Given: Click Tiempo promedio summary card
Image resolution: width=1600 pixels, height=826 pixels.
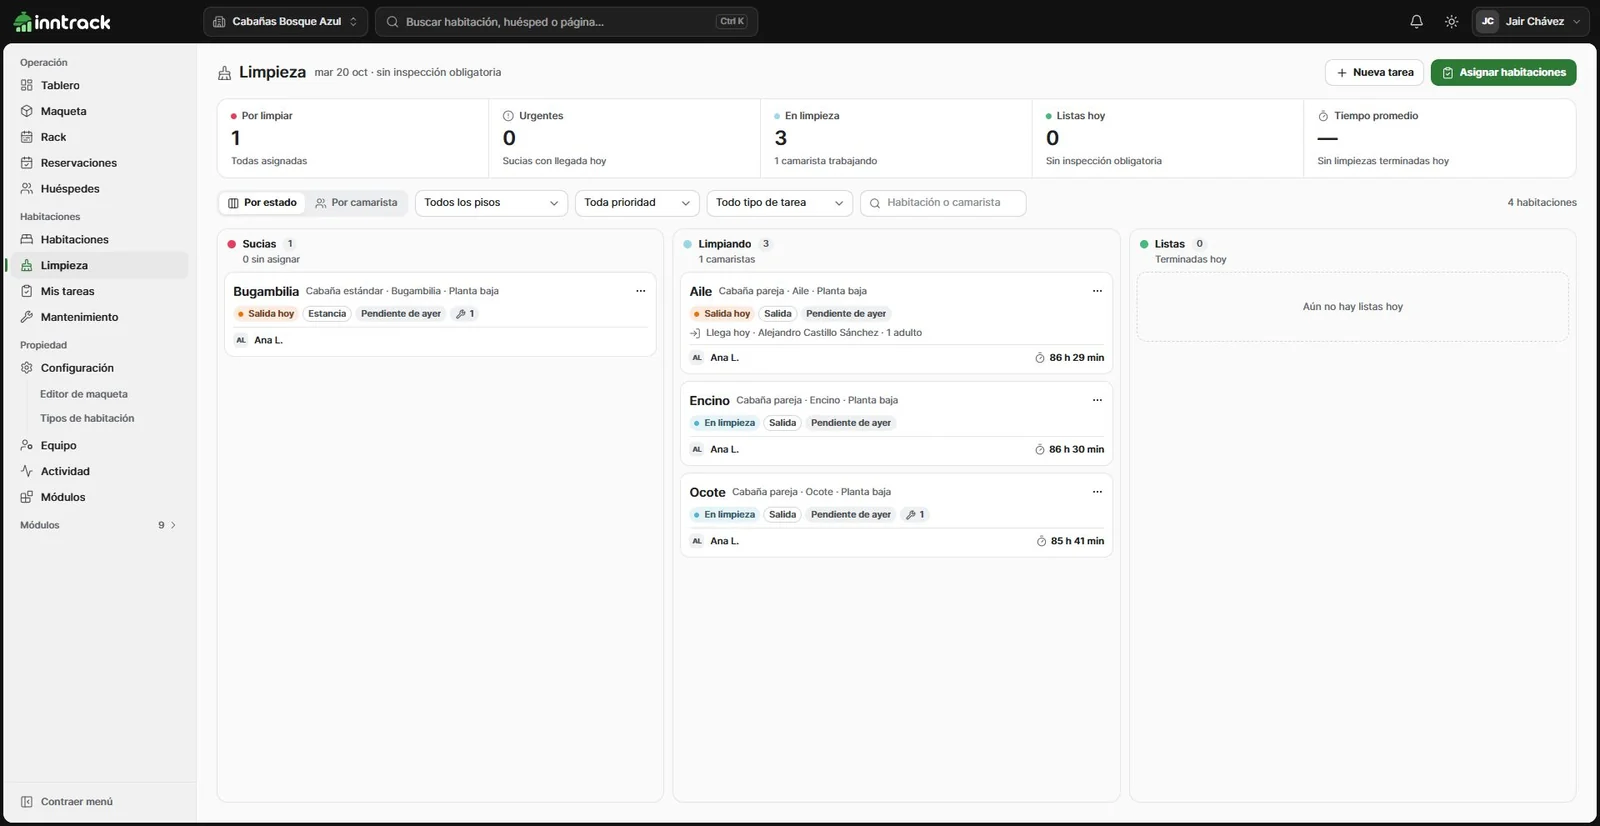Looking at the screenshot, I should tap(1440, 138).
